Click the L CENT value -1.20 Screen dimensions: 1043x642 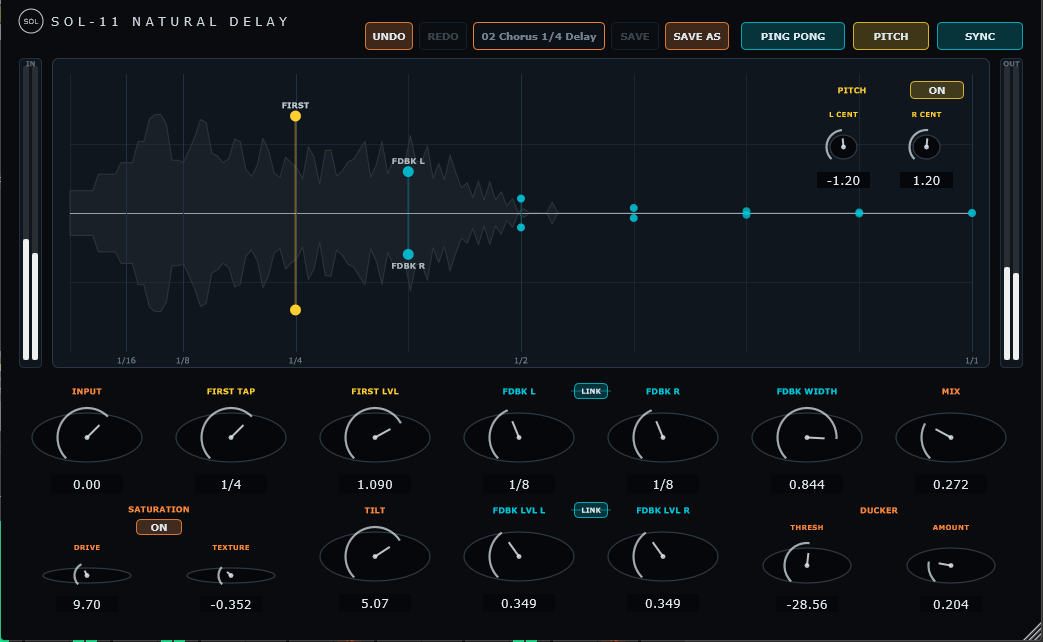pos(843,180)
